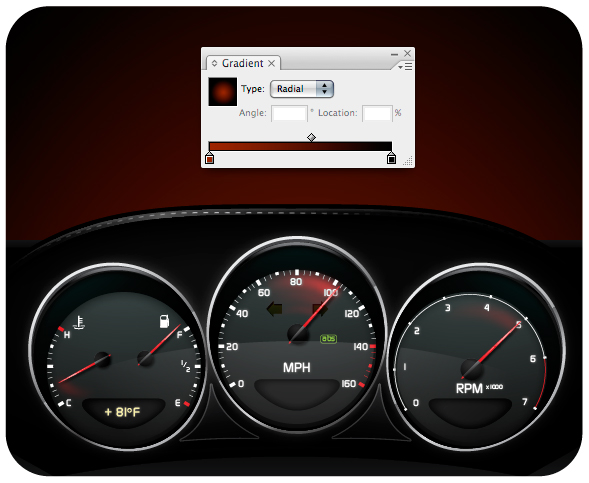Click the green ABS indicator icon
Viewport: 589px width, 483px height.
(328, 339)
